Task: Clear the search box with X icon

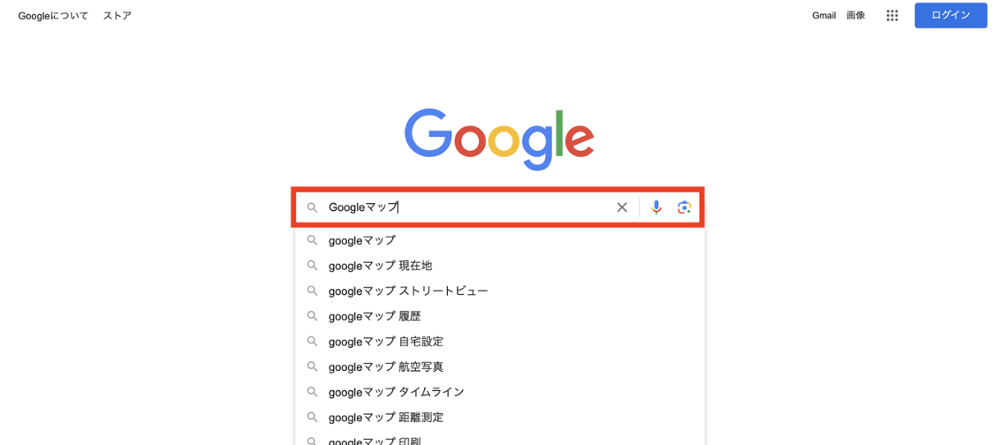Action: point(622,207)
